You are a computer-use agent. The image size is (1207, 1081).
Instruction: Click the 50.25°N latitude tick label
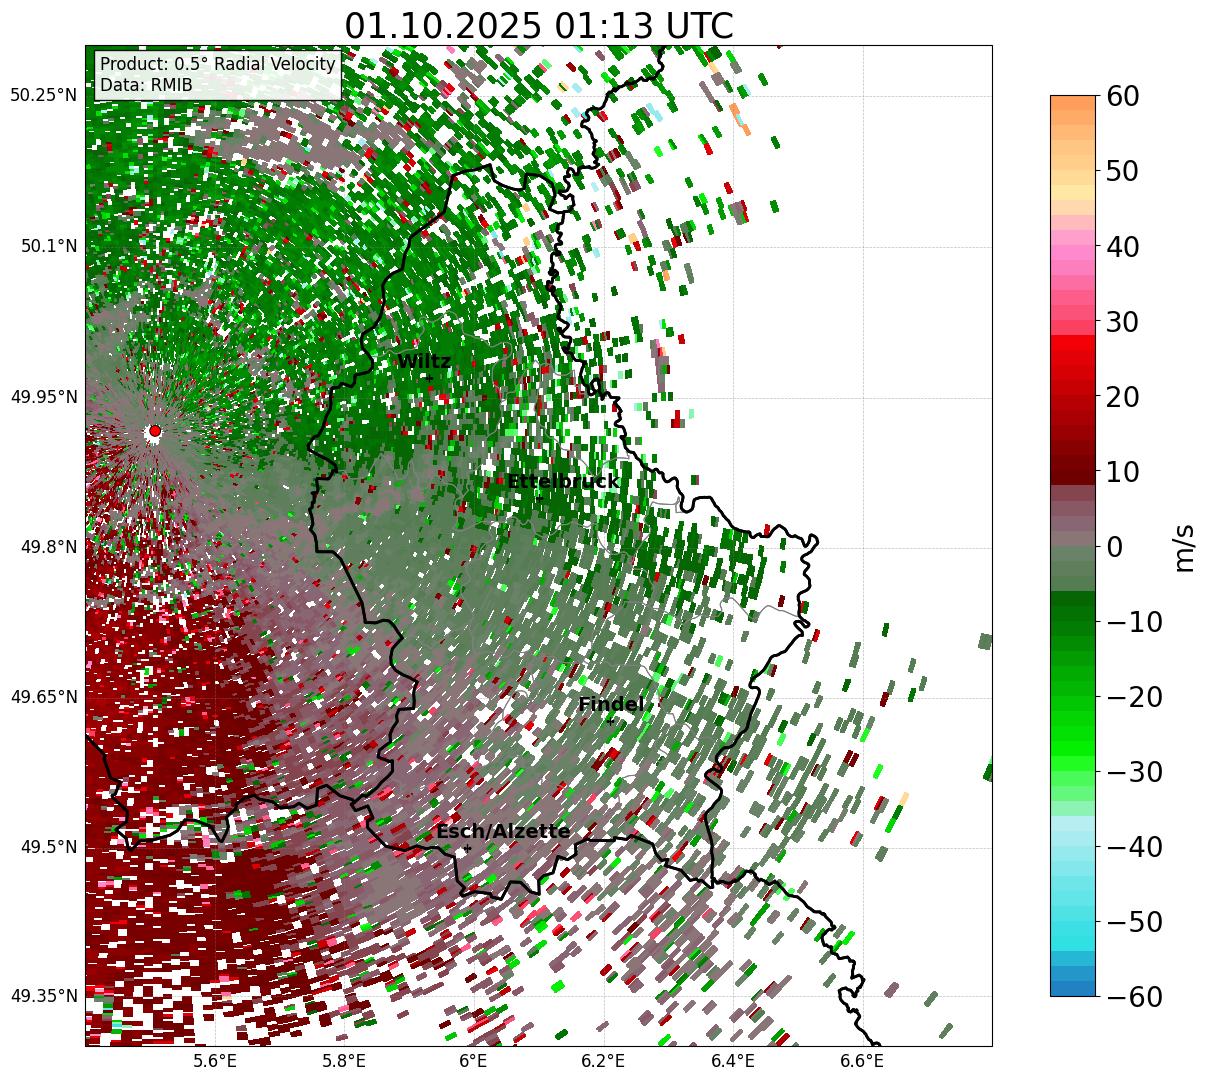[x=44, y=95]
